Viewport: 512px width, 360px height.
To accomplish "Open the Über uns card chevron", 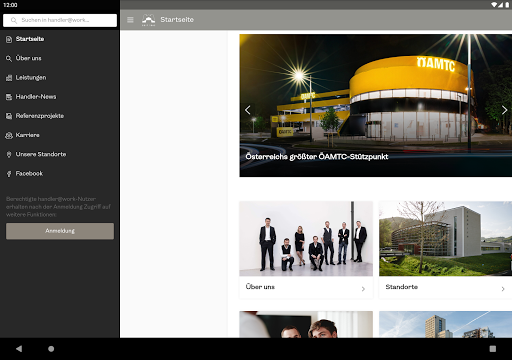I will 363,289.
